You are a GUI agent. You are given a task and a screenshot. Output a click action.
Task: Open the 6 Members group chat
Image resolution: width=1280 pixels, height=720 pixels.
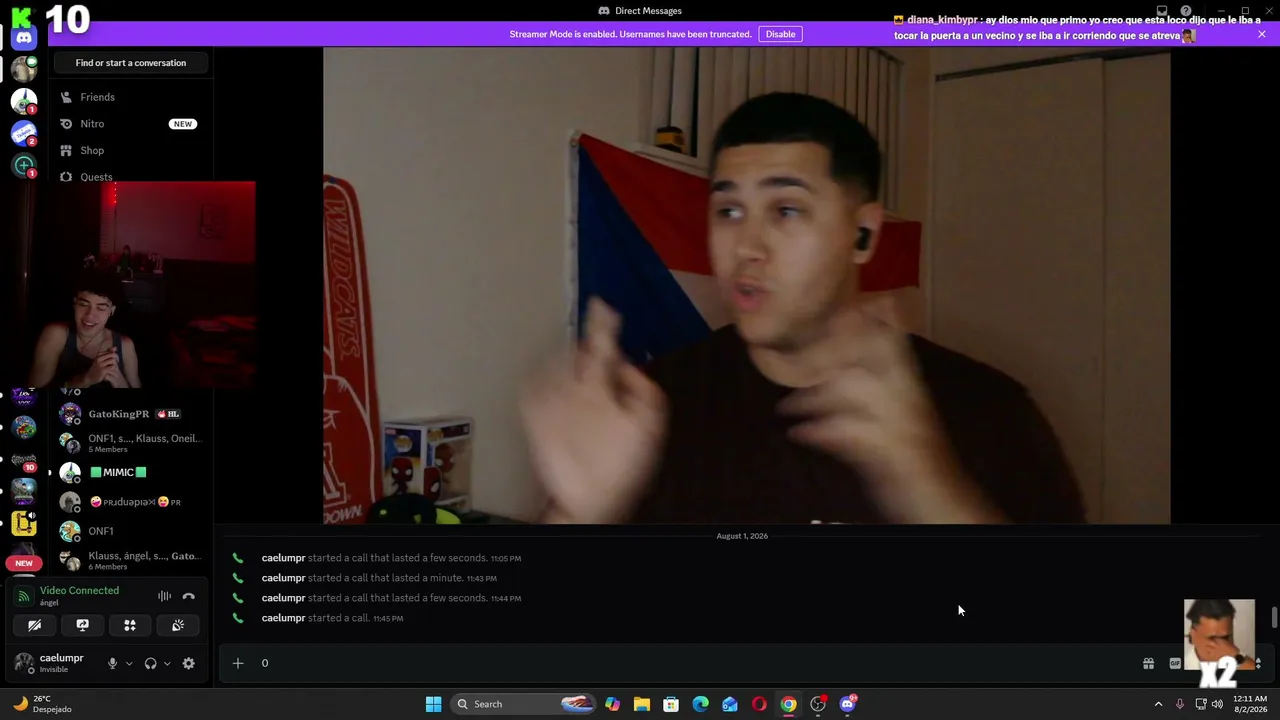[x=132, y=560]
